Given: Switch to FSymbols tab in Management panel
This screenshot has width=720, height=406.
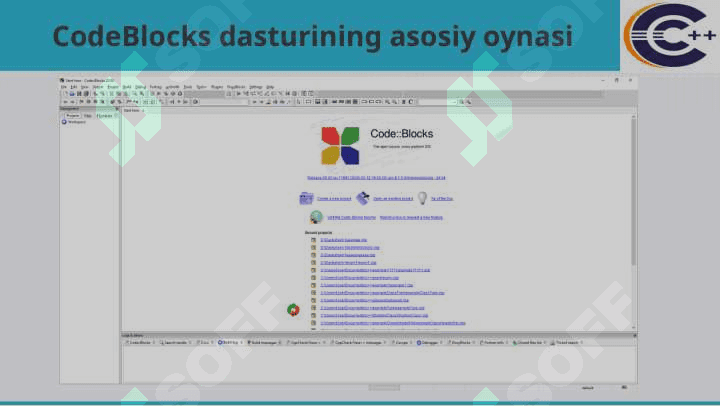Looking at the screenshot, I should (x=105, y=116).
